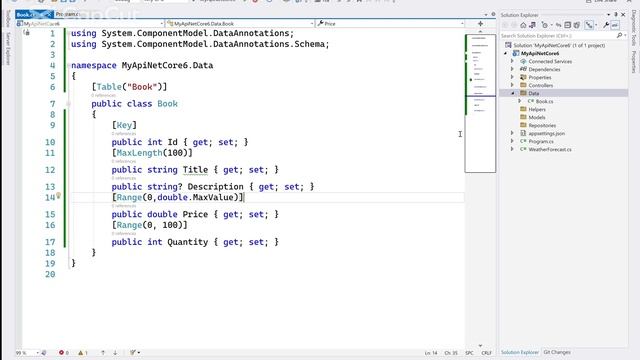Click lightbulb quick actions on line 14
This screenshot has width=640, height=360.
click(58, 196)
